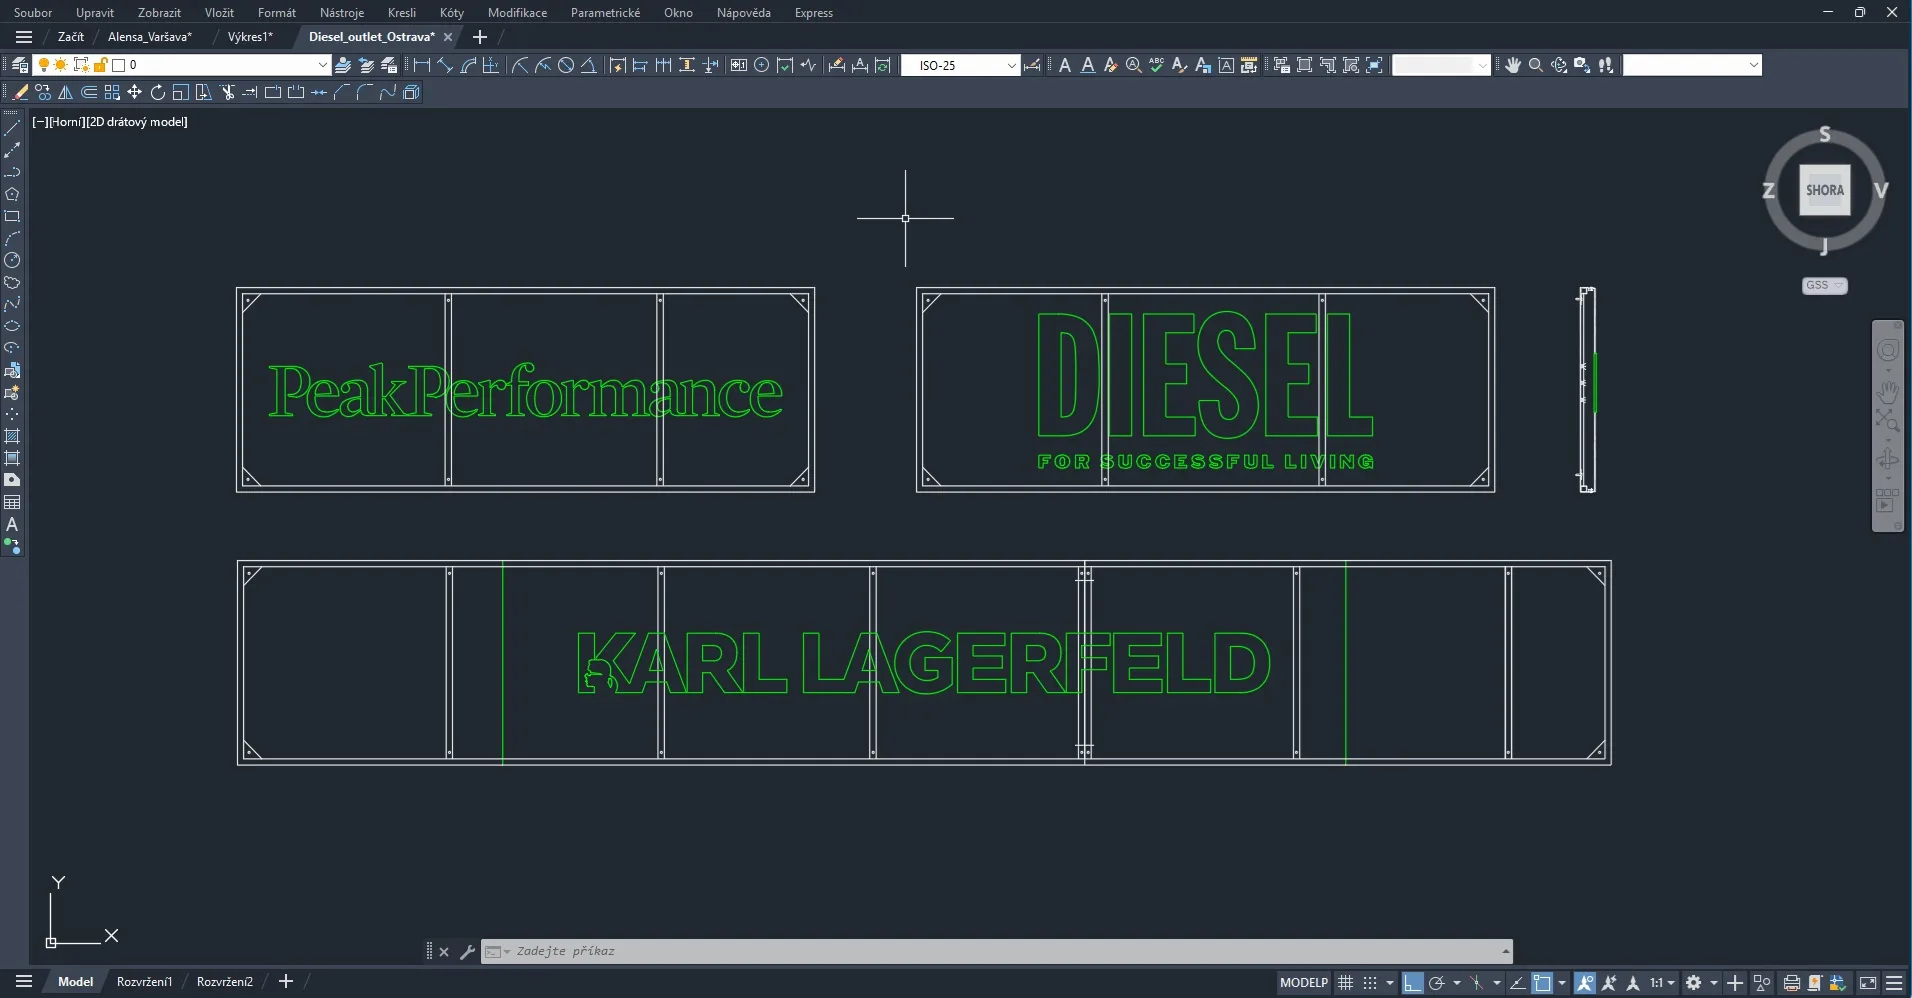Toggle annotation objects visibility
Viewport: 1912px width, 998px height.
pyautogui.click(x=1585, y=983)
